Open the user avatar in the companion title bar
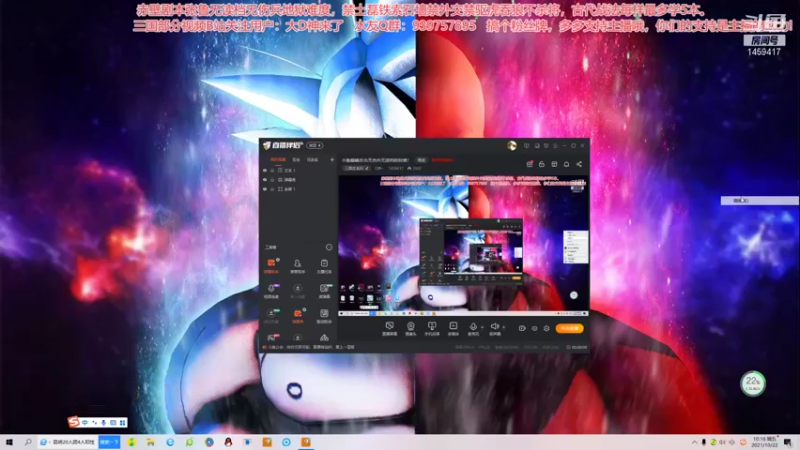This screenshot has width=800, height=450. coord(512,145)
